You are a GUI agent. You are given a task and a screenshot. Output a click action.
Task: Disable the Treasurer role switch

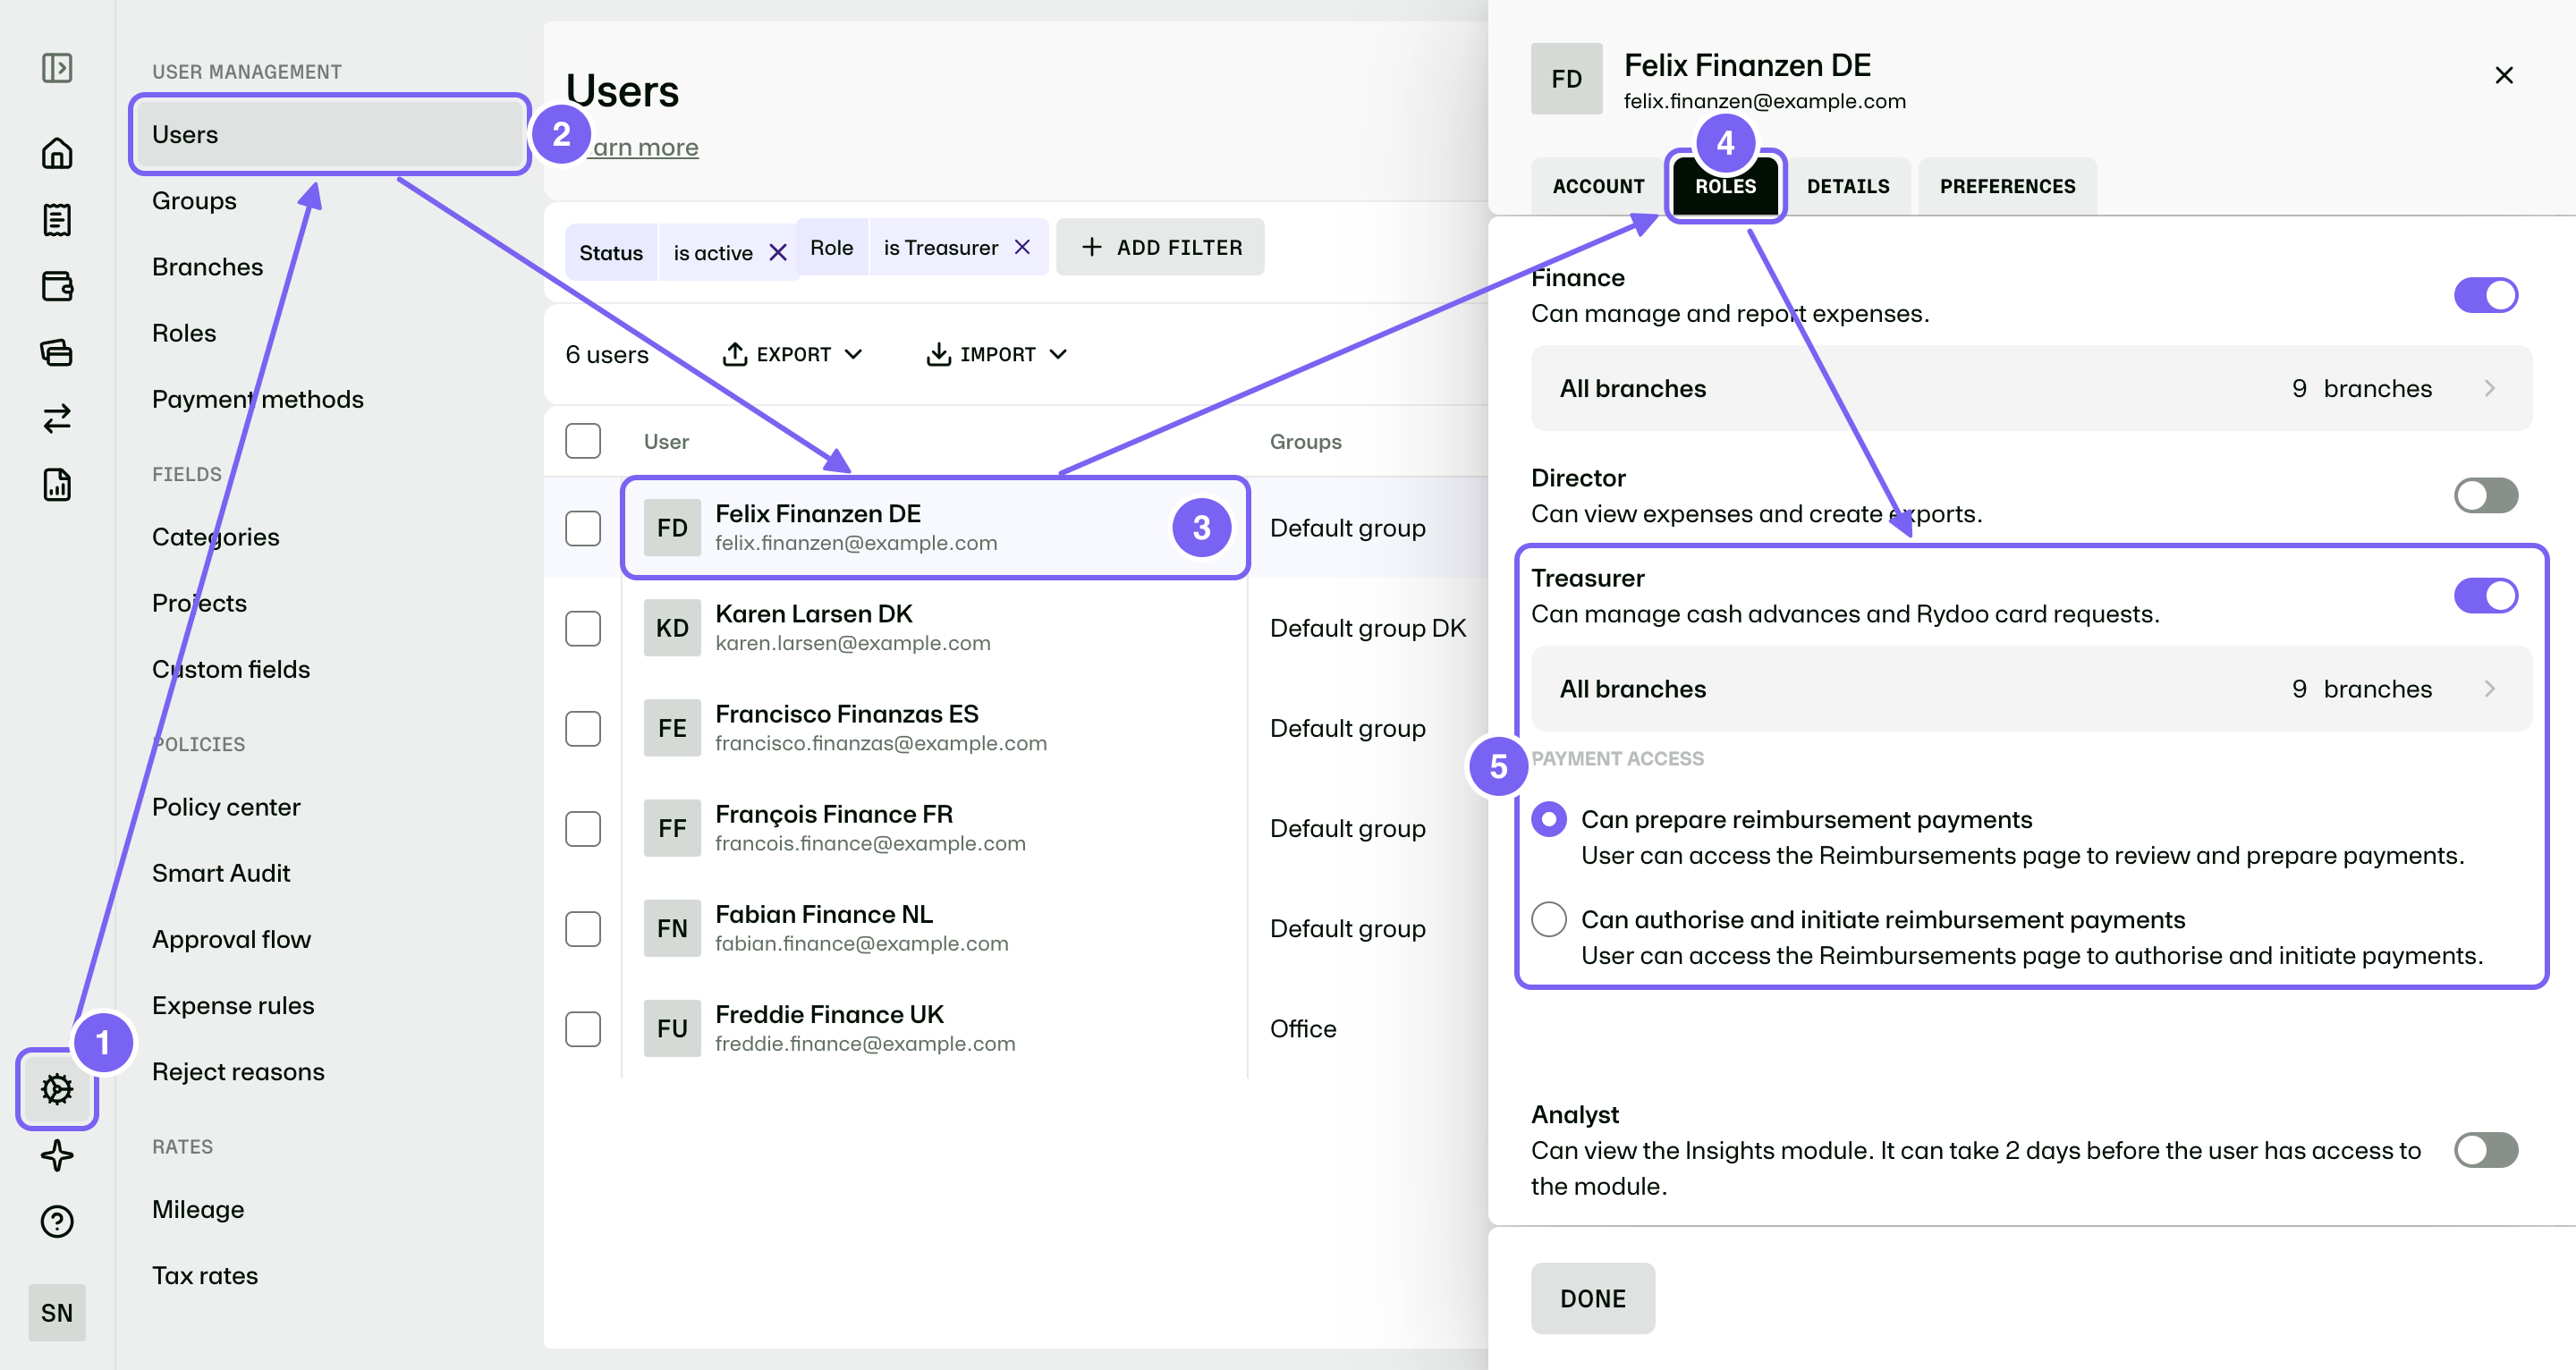2486,595
